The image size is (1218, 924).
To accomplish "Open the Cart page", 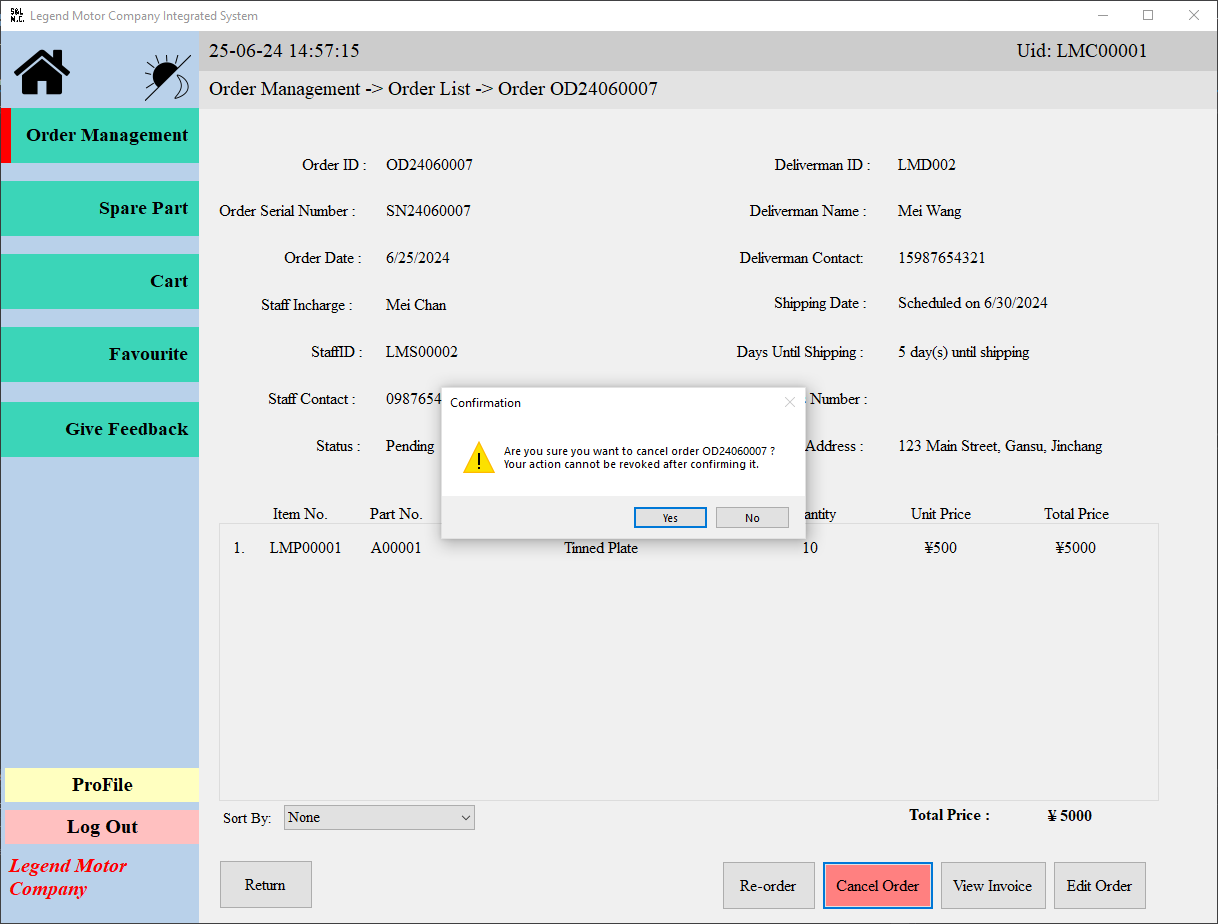I will point(100,282).
